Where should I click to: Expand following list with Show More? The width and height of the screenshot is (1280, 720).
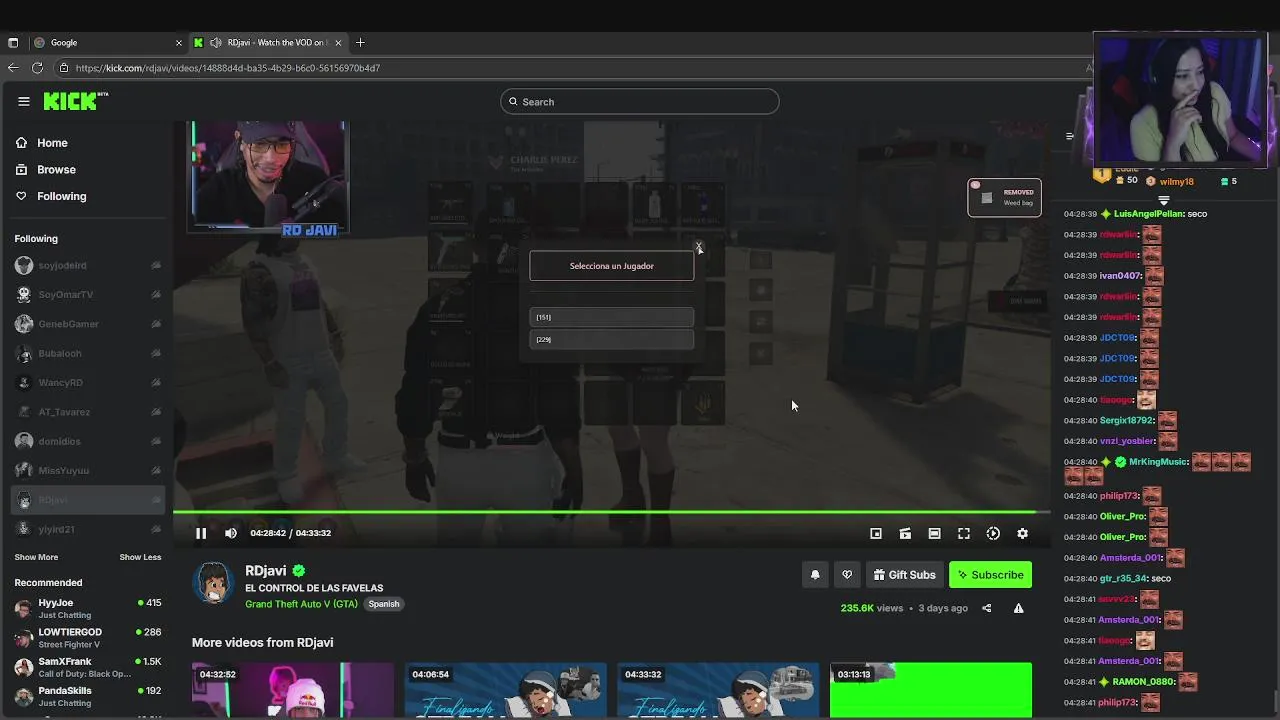point(36,557)
